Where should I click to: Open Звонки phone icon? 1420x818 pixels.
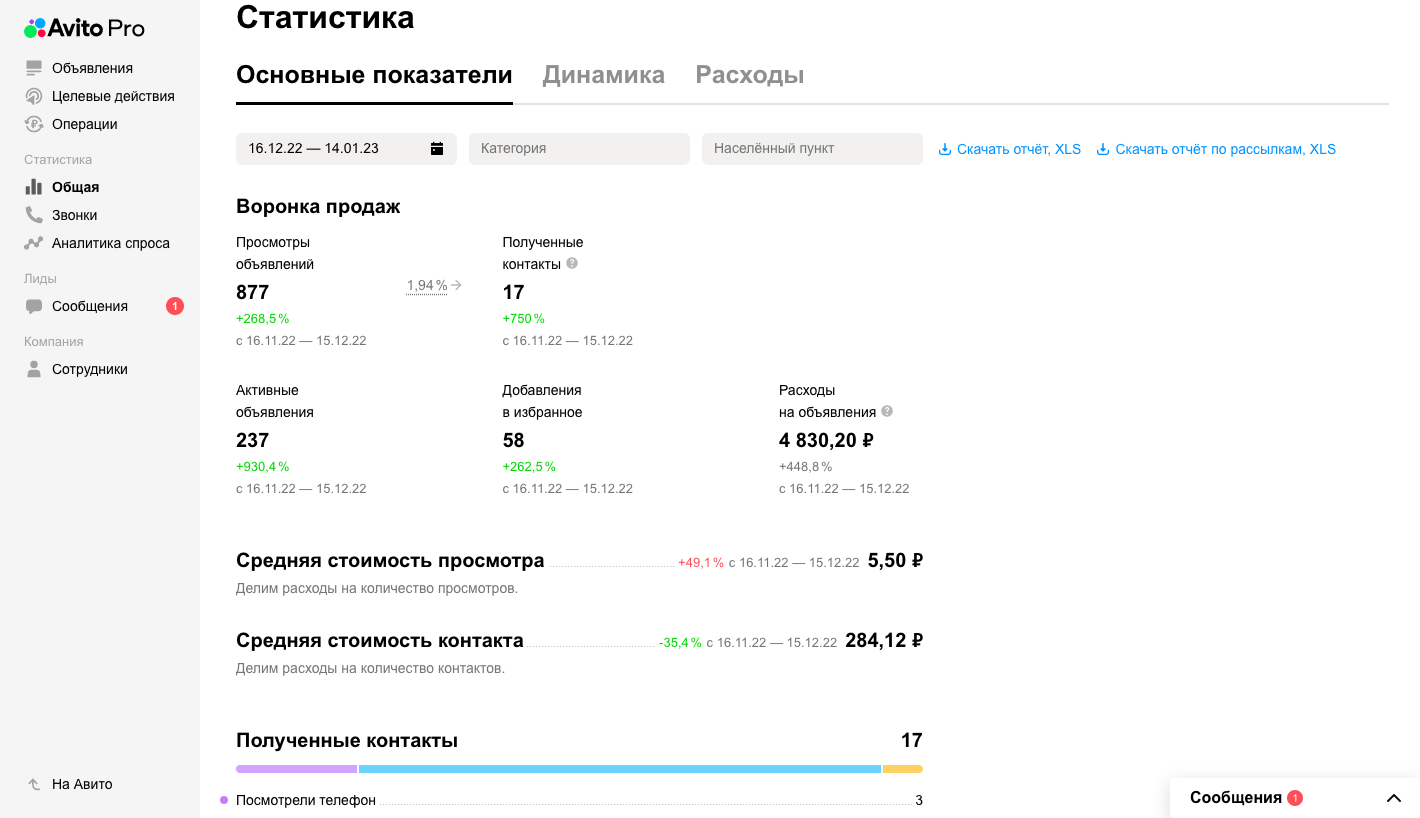click(x=34, y=215)
